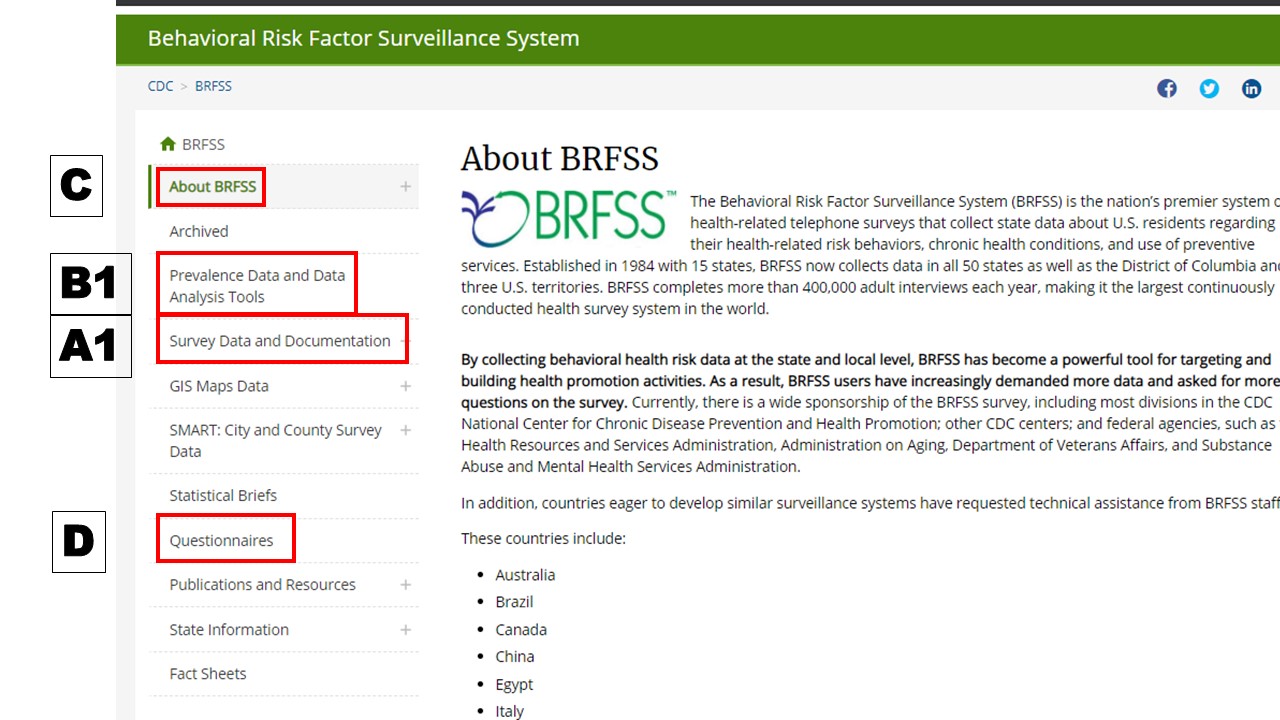Click the BRFSS home icon above the sidebar menu

click(168, 143)
